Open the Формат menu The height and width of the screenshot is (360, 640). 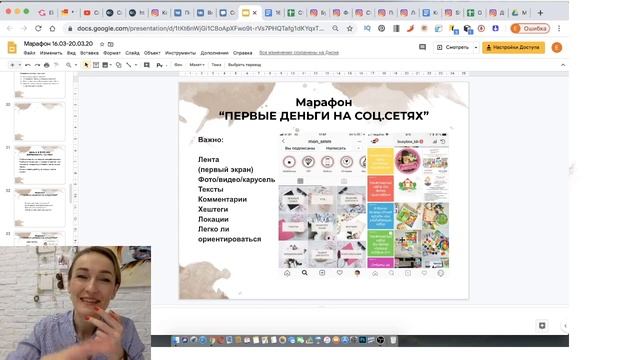[112, 53]
